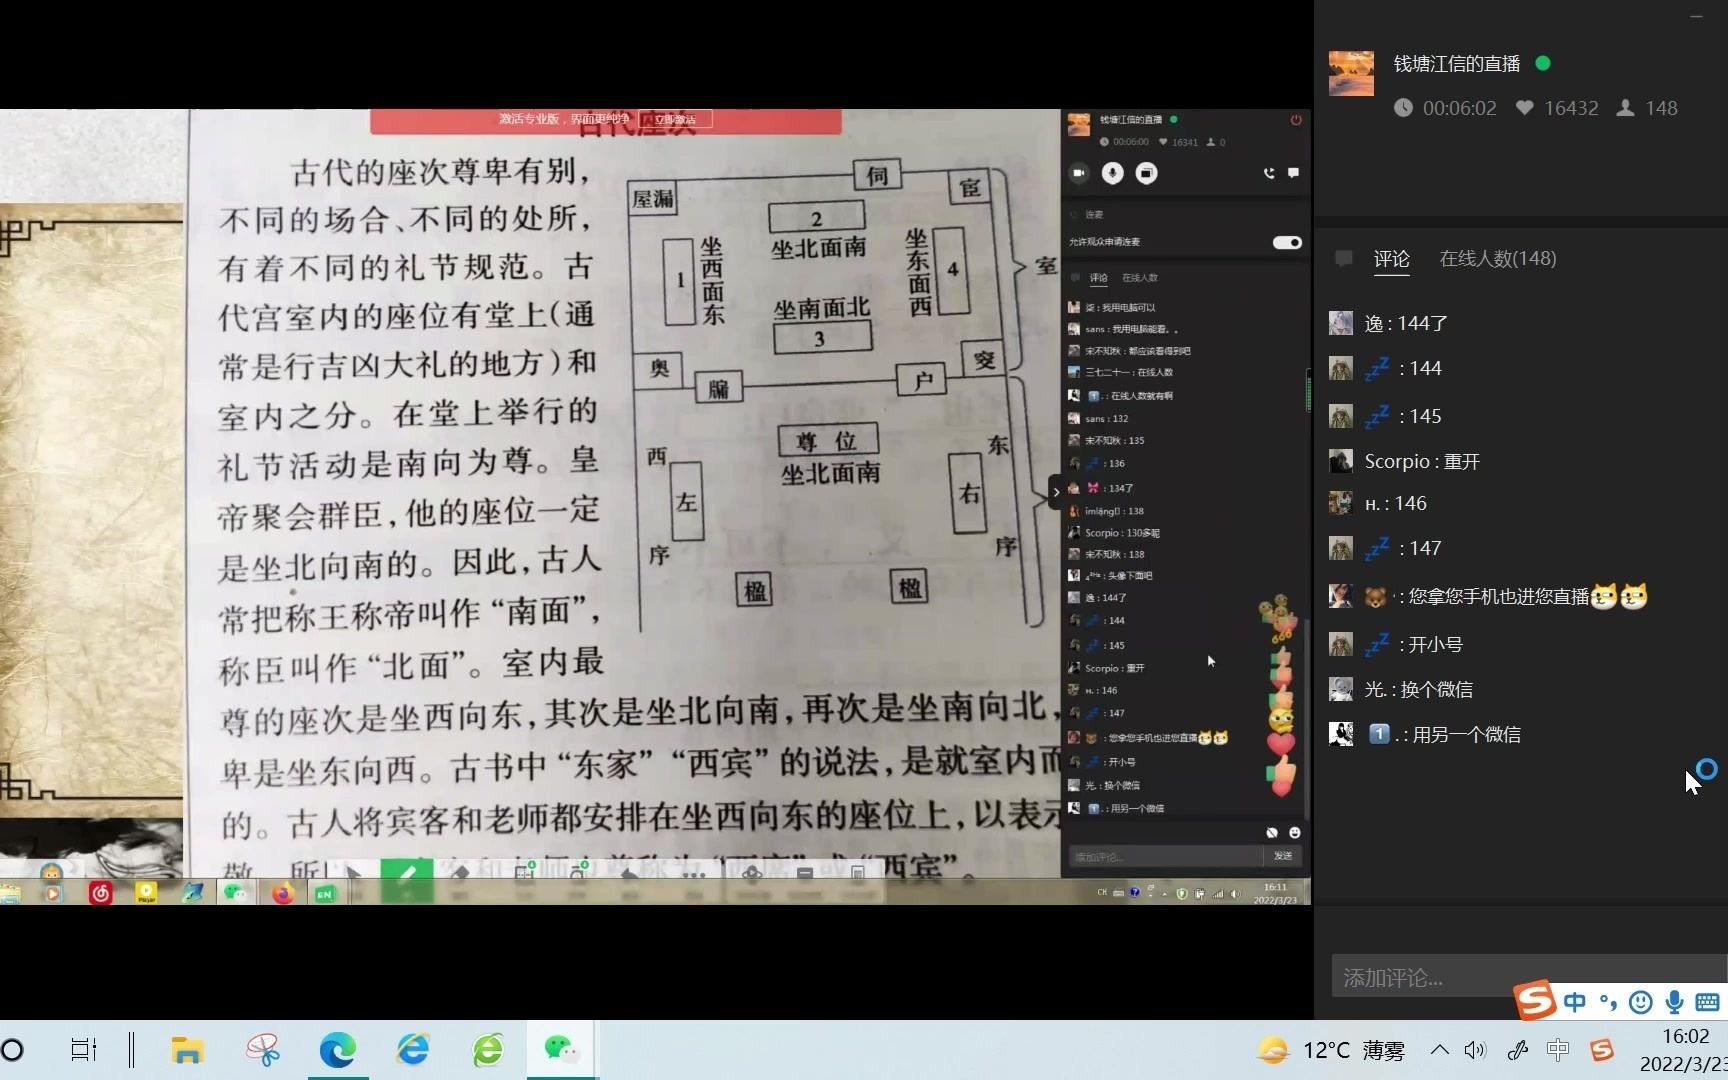Screen dimensions: 1728x1080
Task: Click the phone call icon in the stream panel
Action: [x=1269, y=173]
